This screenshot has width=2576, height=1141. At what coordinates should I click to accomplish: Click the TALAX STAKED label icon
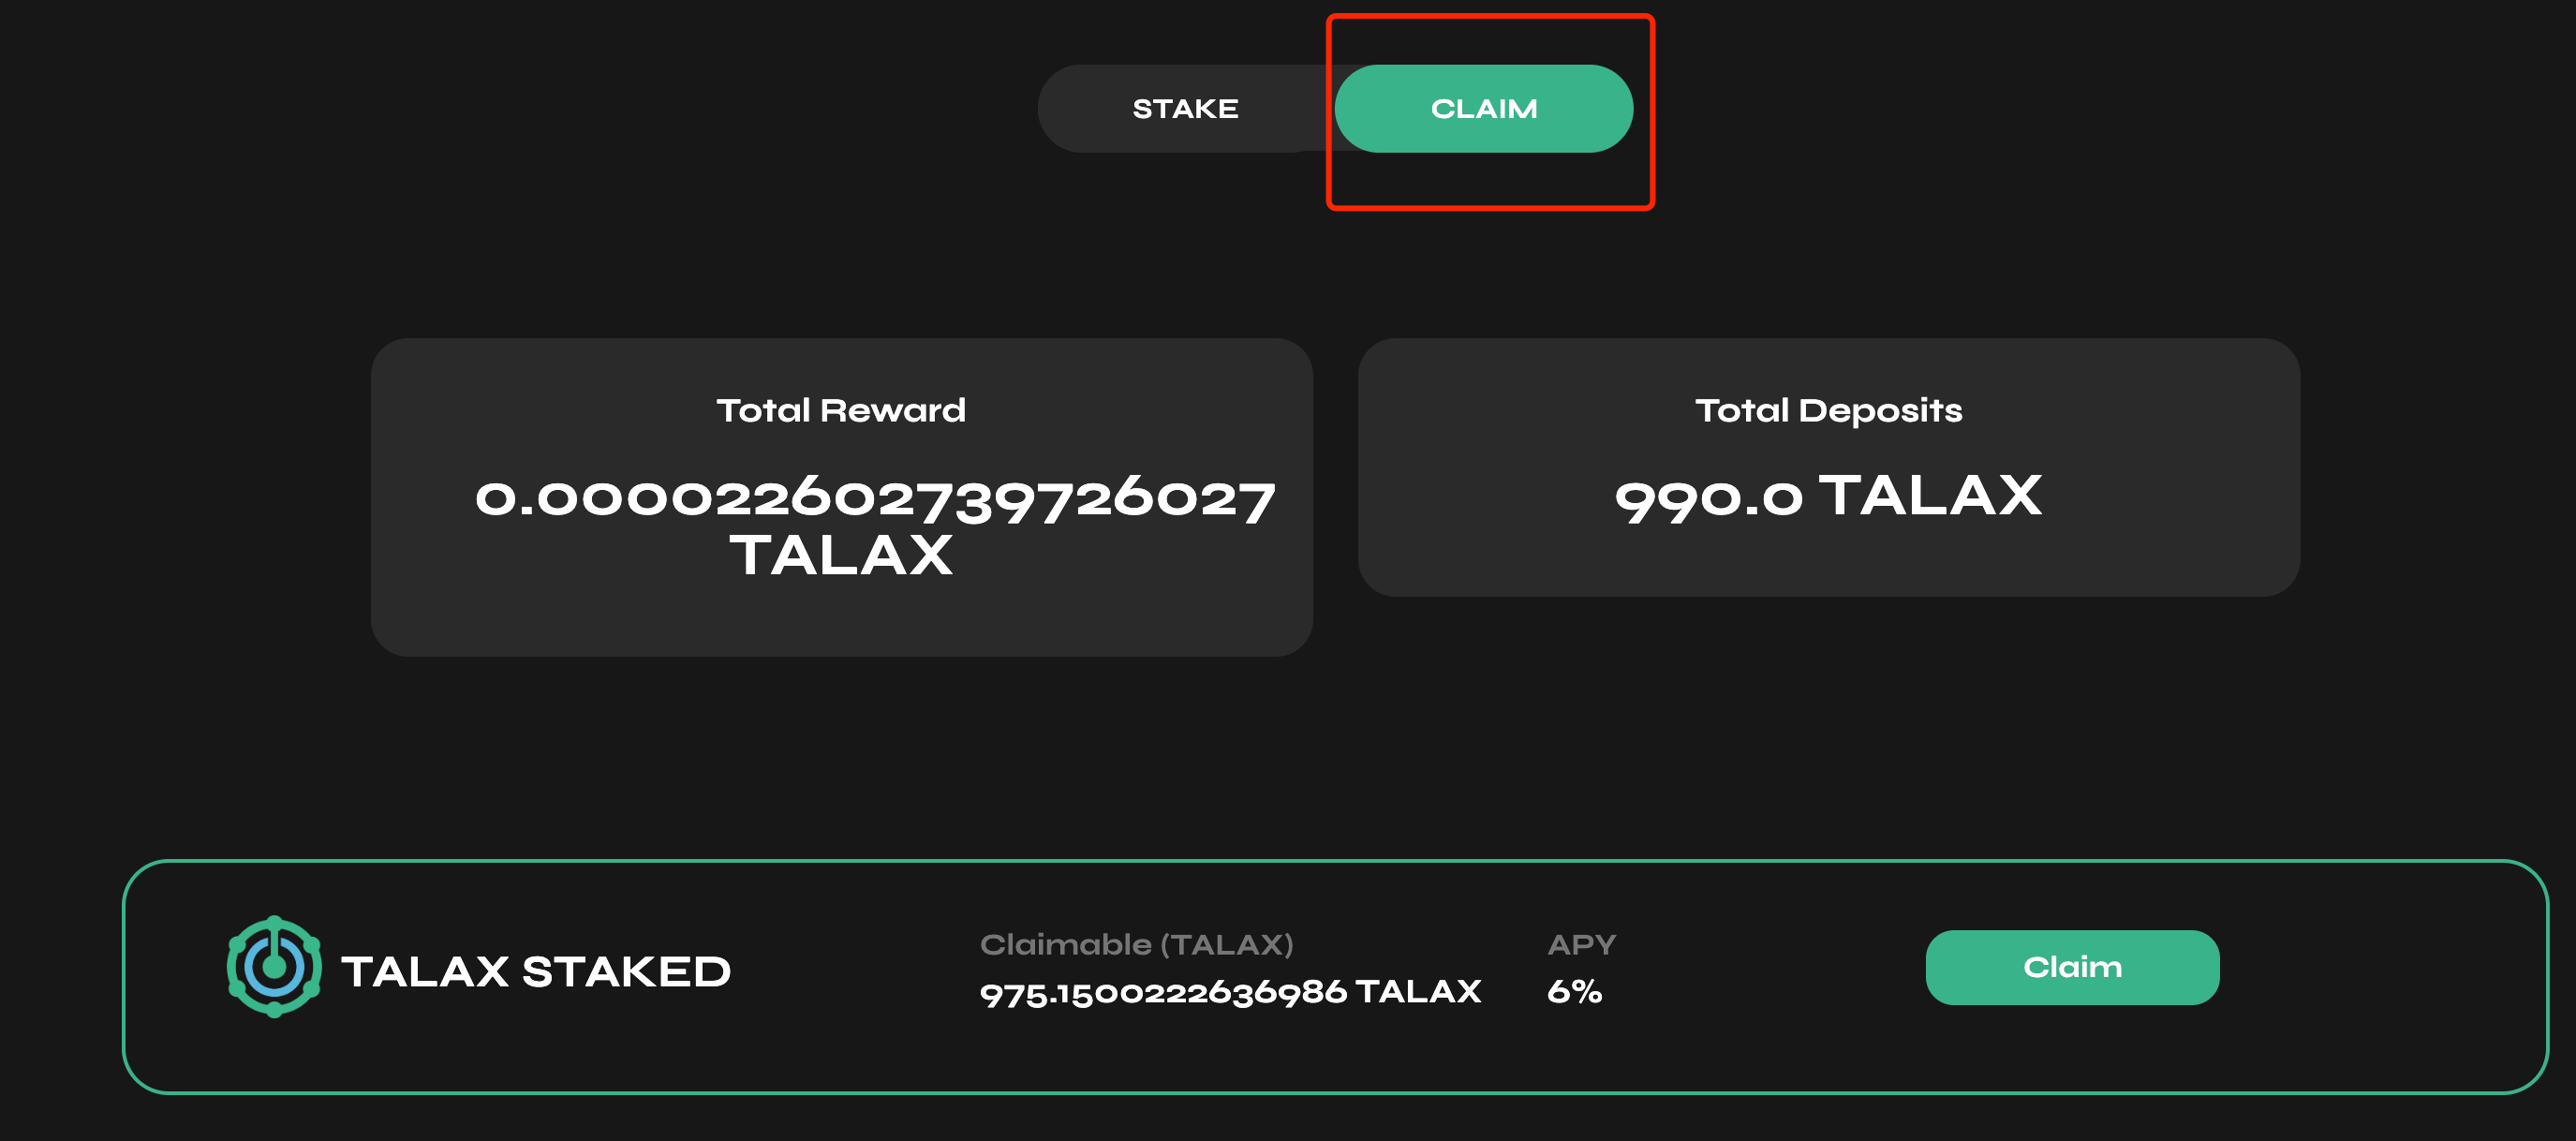[274, 967]
